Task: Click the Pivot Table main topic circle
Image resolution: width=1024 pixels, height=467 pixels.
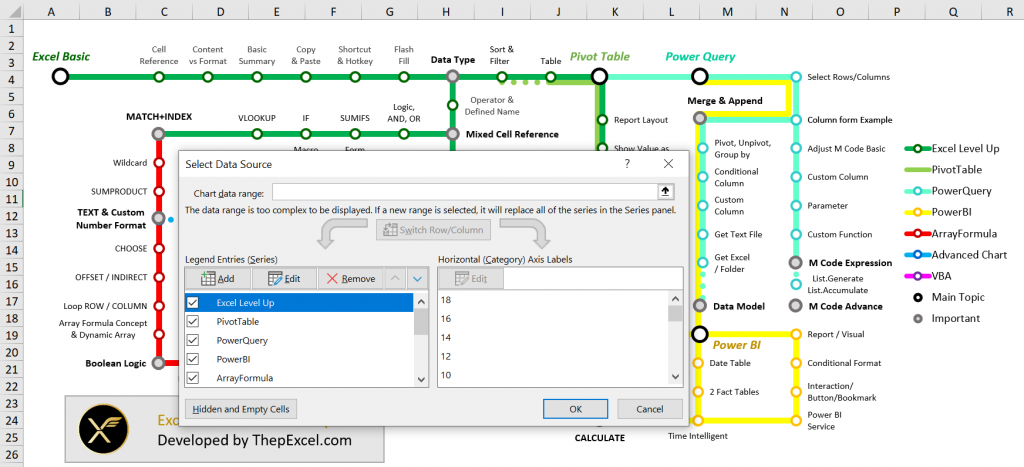Action: click(x=600, y=77)
